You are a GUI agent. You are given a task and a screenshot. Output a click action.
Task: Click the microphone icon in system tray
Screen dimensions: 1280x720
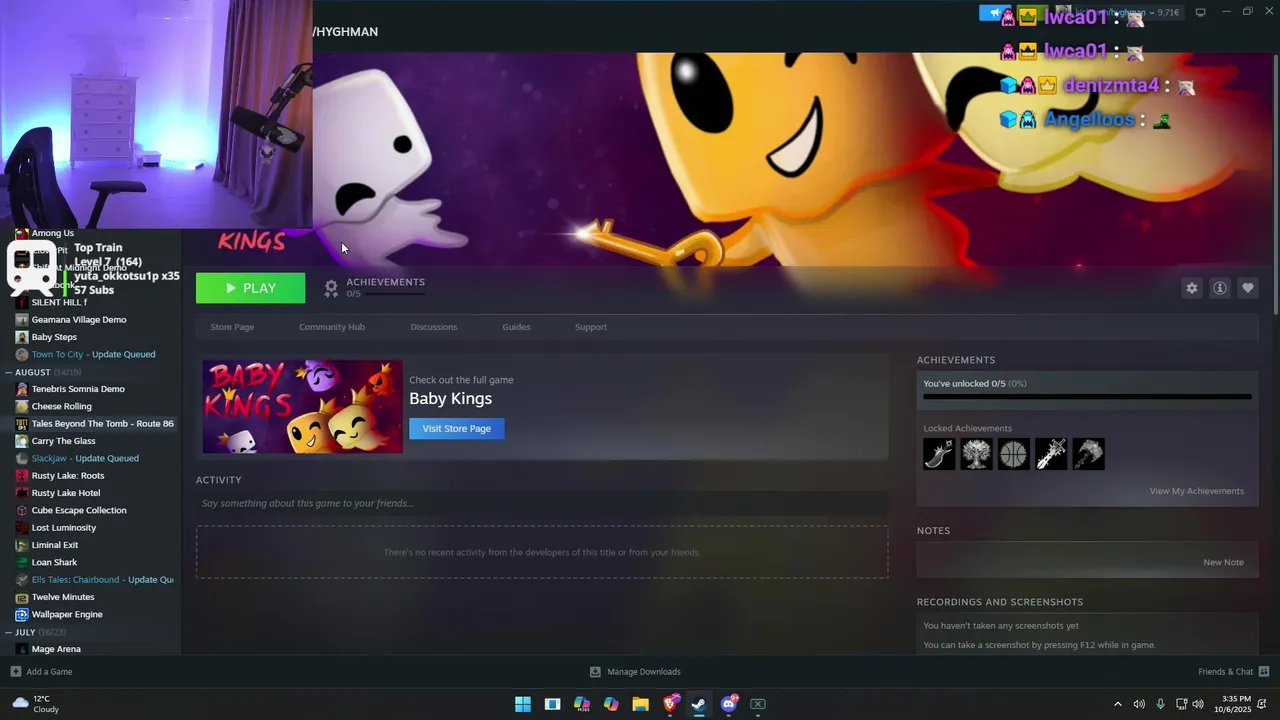pyautogui.click(x=1160, y=704)
